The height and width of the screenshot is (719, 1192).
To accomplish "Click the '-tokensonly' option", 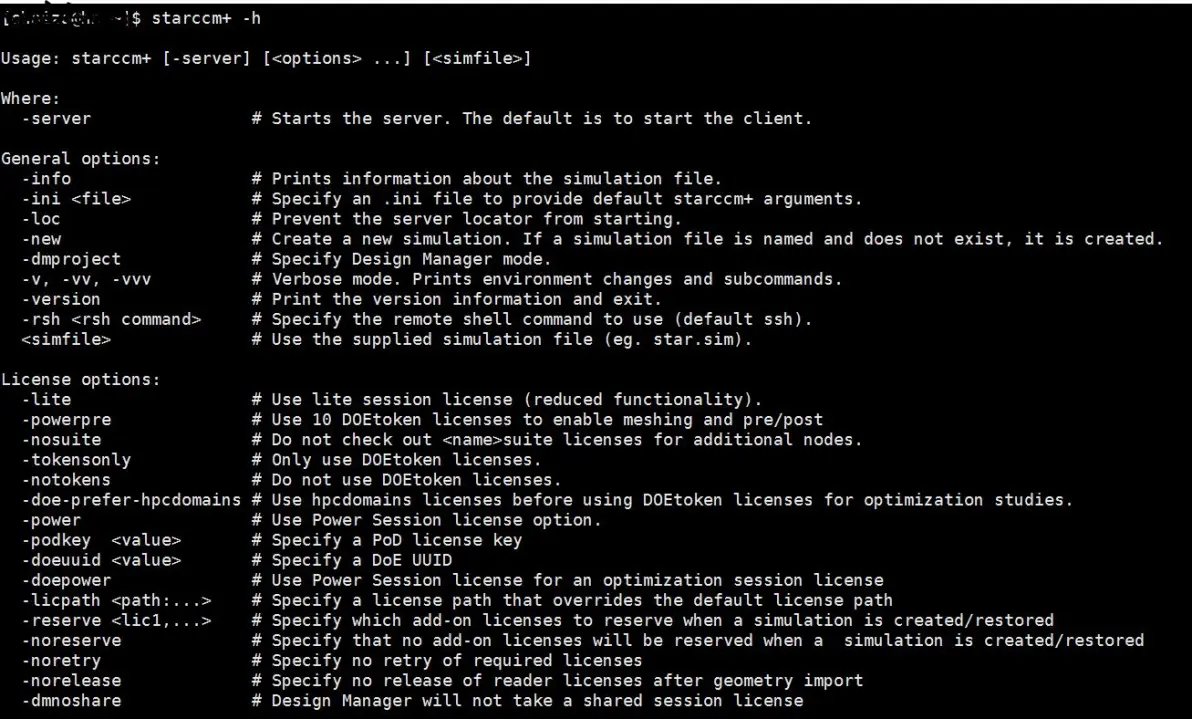I will [76, 460].
